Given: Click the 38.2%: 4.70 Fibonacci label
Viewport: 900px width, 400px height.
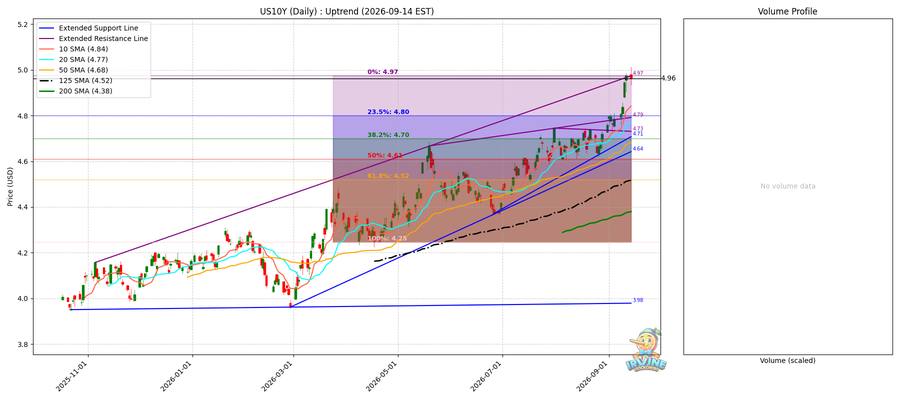Looking at the screenshot, I should [x=388, y=135].
